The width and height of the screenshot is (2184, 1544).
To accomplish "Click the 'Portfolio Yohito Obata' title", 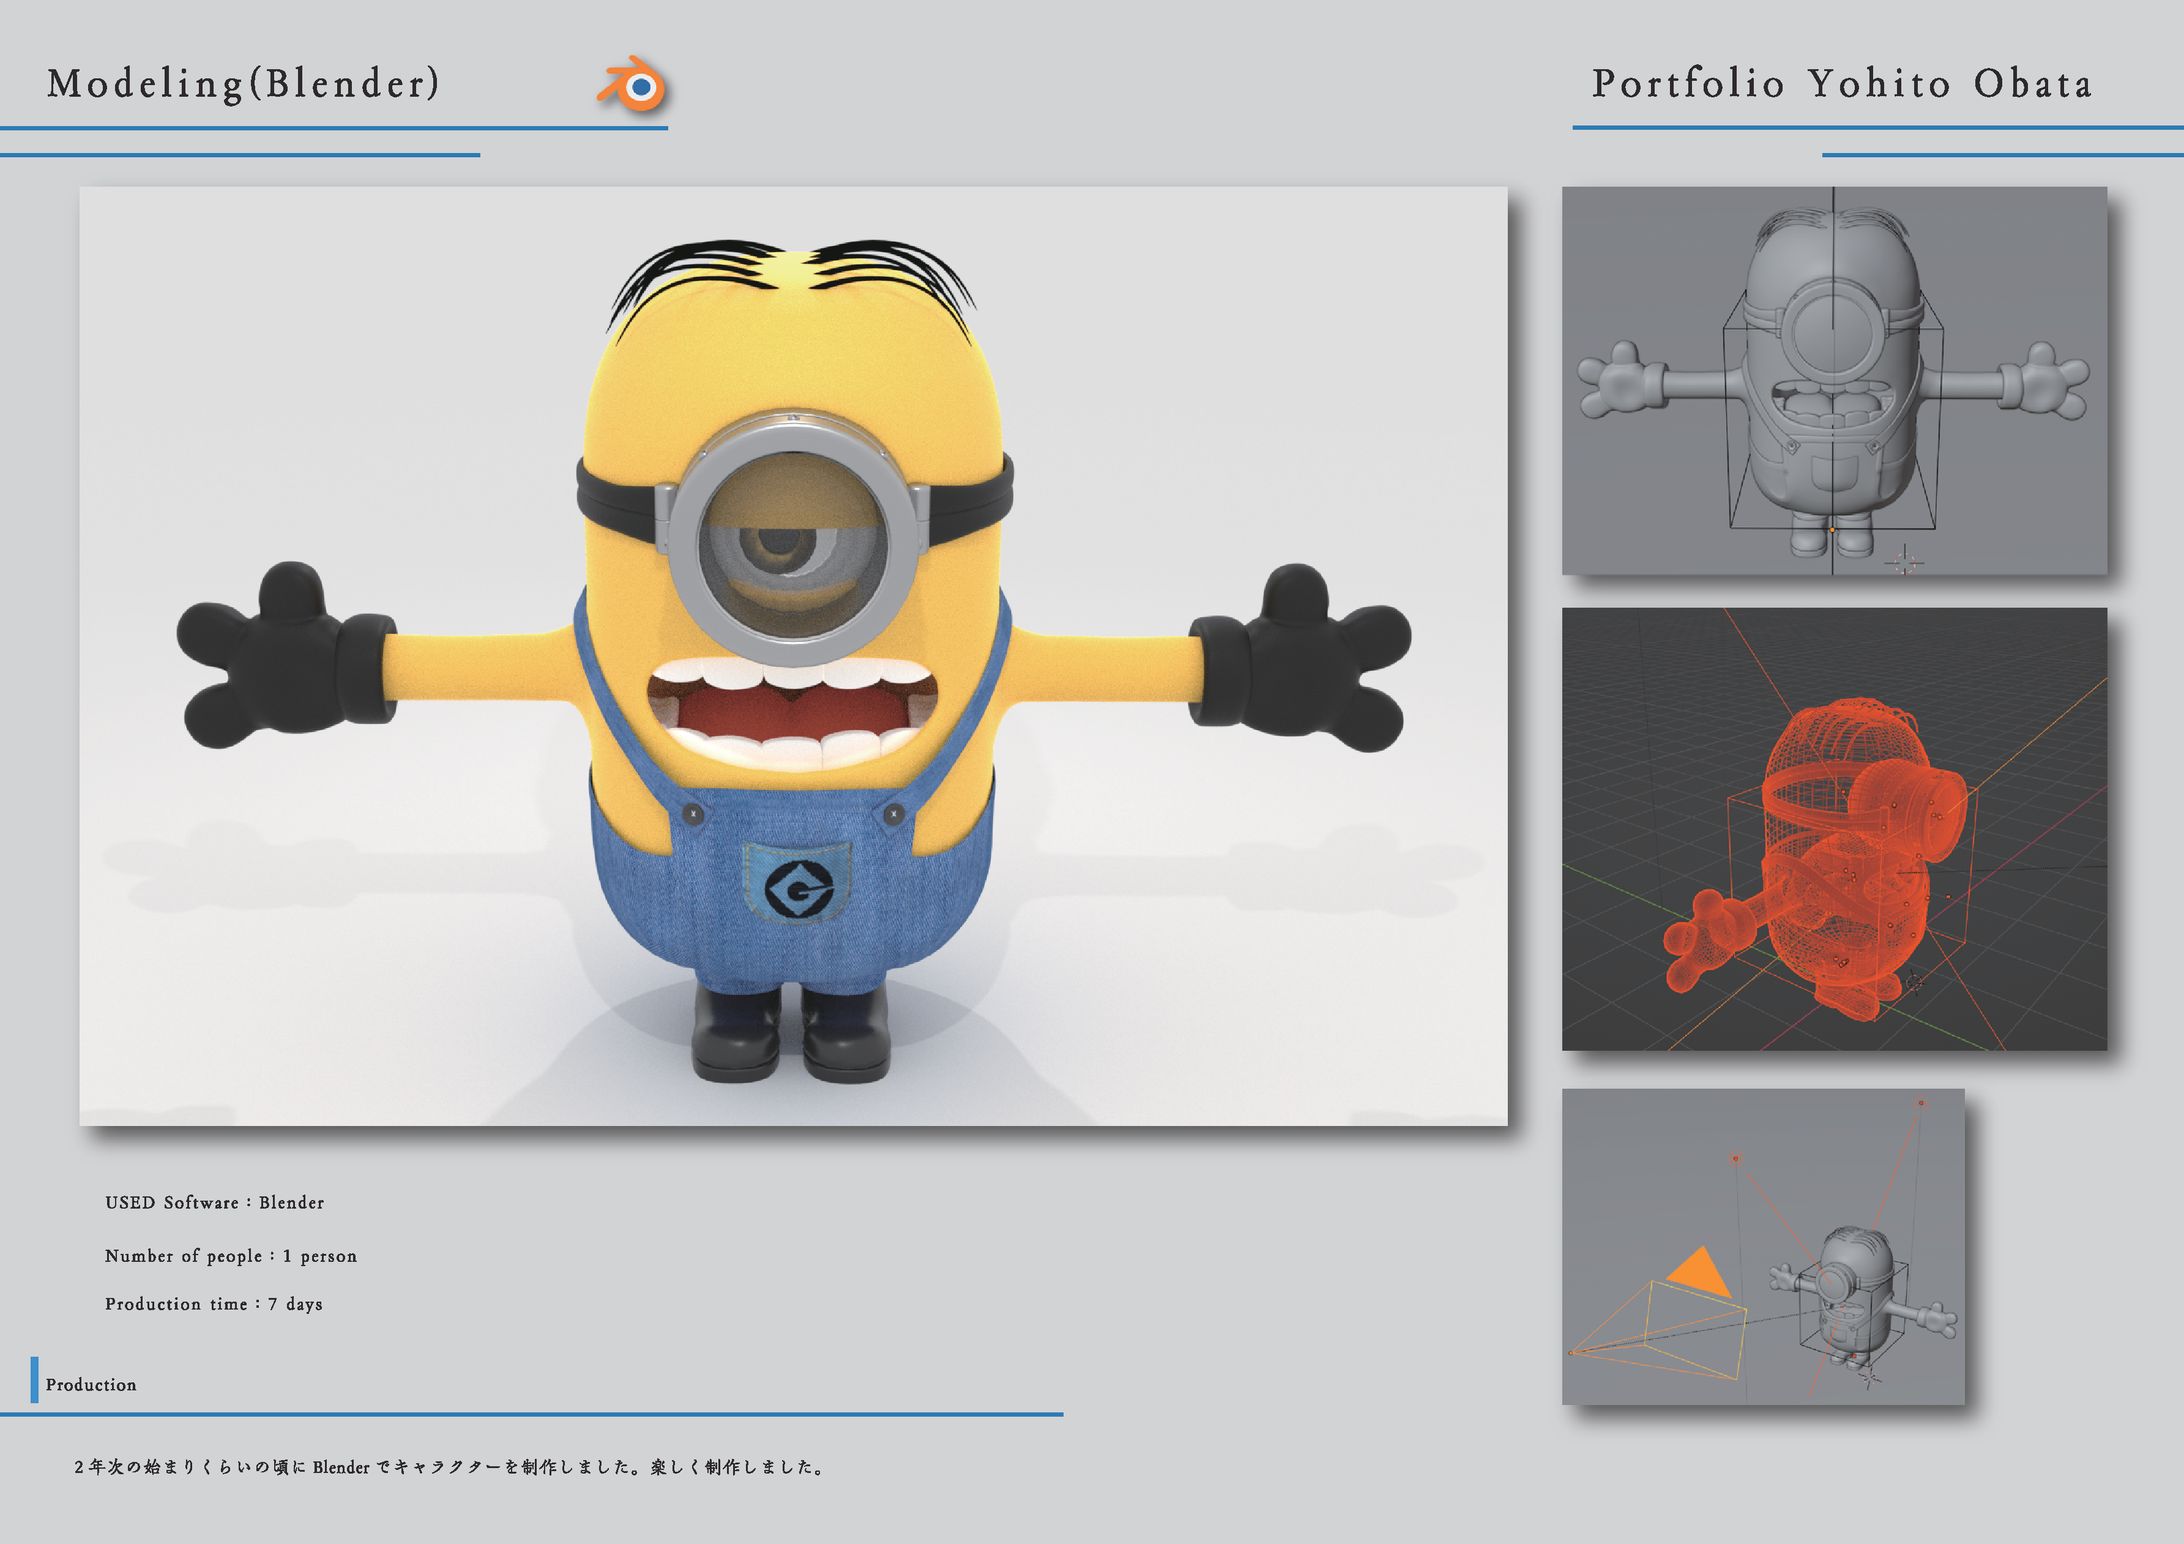I will point(1842,84).
